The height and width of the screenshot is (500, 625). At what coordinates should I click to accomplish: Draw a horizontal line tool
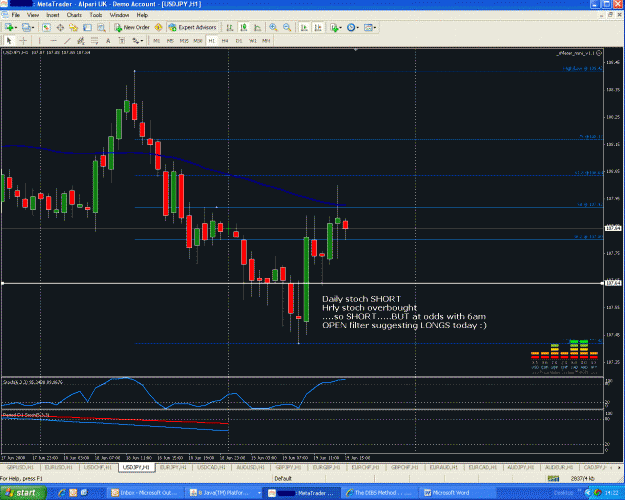(53, 41)
